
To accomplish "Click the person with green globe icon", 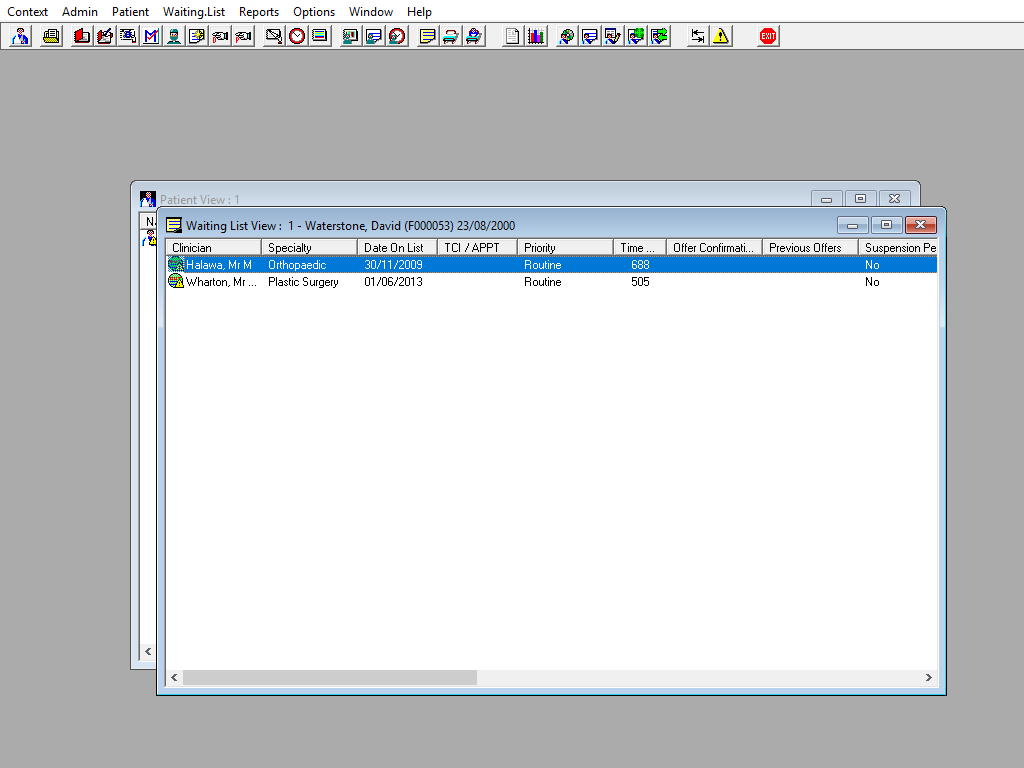I will 636,36.
